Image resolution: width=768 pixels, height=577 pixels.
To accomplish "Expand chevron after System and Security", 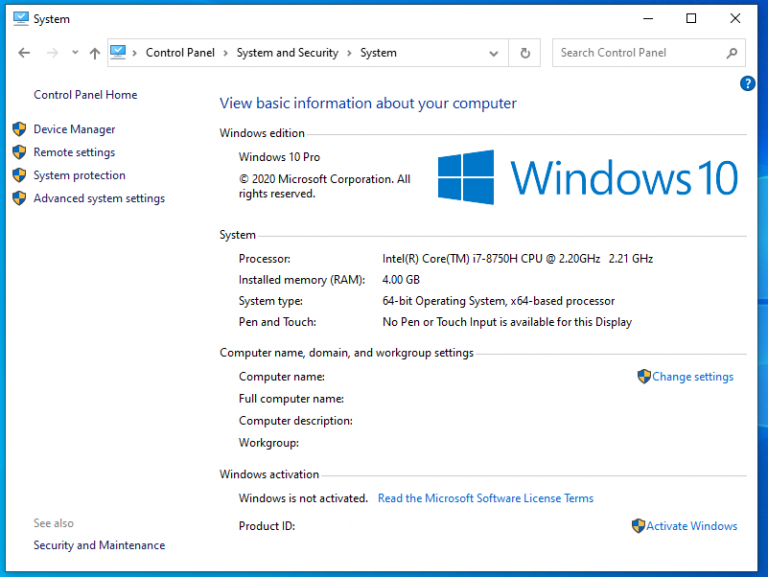I will (349, 53).
